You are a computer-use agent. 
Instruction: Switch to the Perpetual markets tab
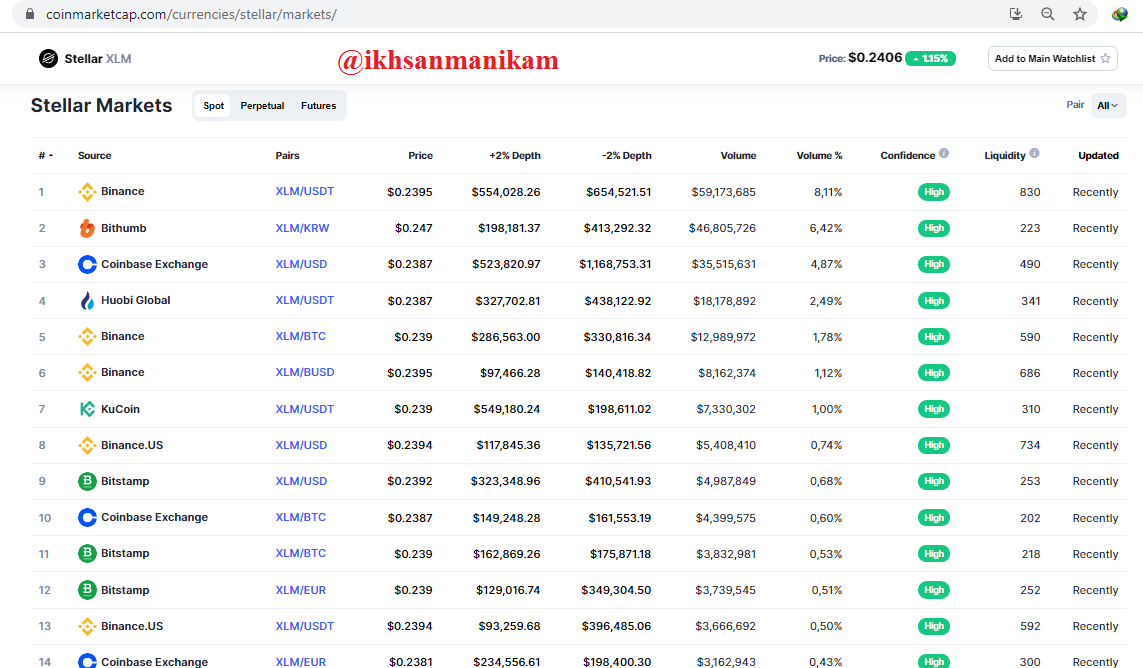[x=262, y=106]
